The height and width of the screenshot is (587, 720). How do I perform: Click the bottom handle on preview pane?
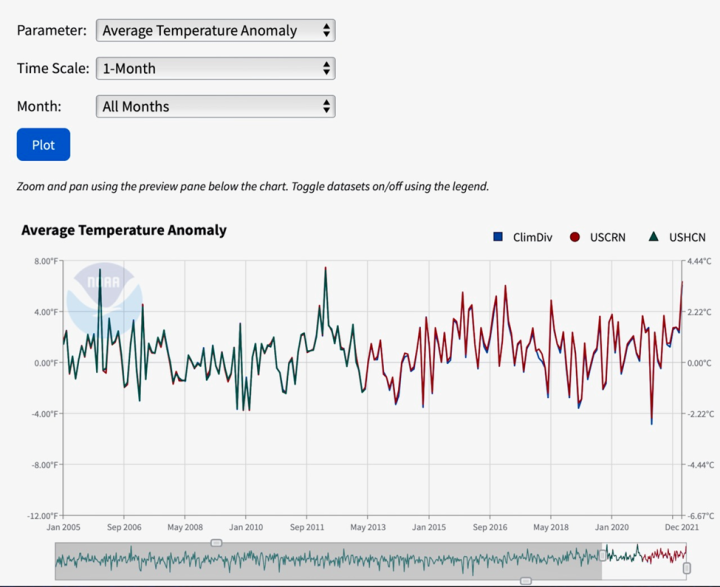tap(526, 581)
